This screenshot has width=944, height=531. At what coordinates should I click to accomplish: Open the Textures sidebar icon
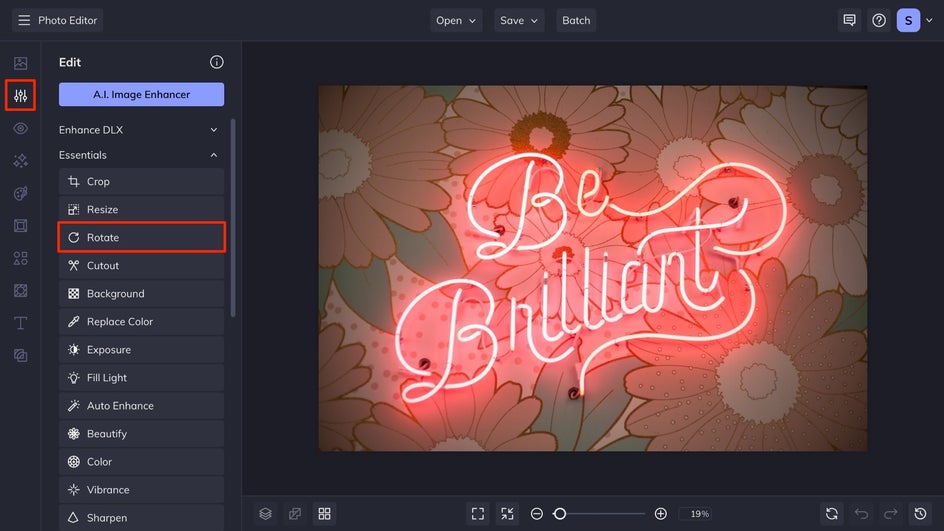coord(20,291)
